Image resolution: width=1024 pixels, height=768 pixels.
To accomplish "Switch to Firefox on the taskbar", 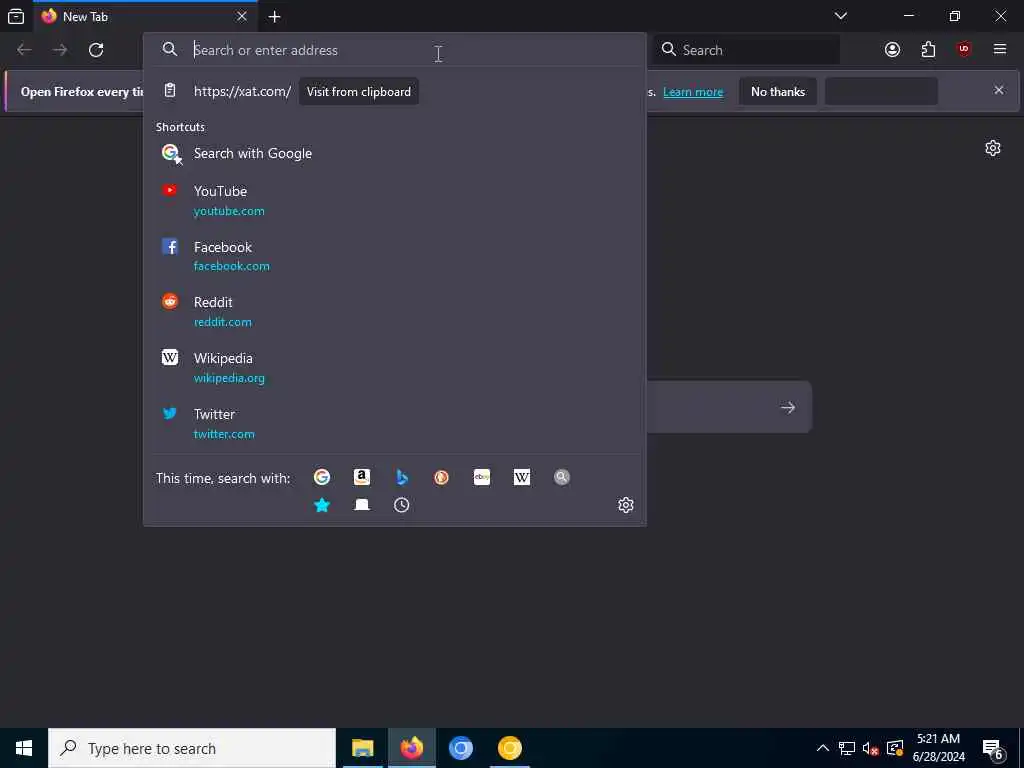I will pyautogui.click(x=411, y=748).
